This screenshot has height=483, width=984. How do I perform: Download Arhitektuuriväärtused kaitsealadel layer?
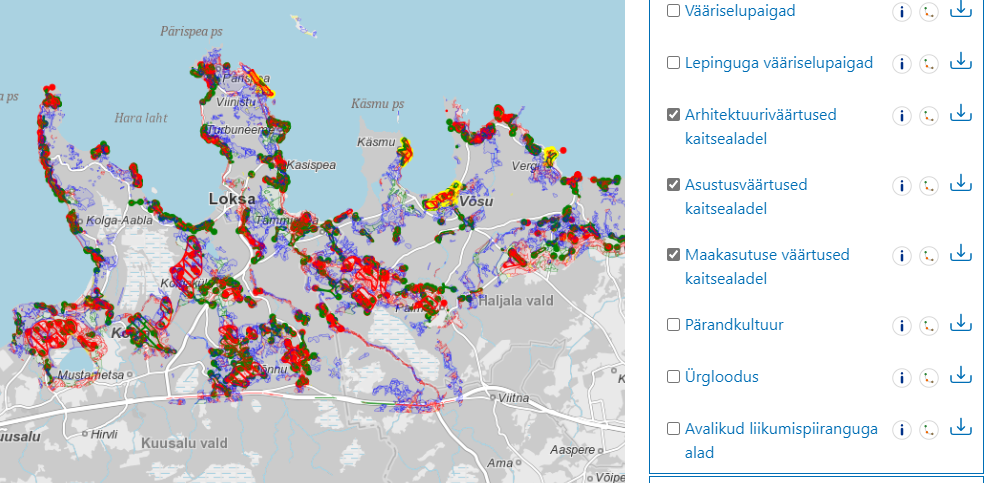click(x=960, y=113)
